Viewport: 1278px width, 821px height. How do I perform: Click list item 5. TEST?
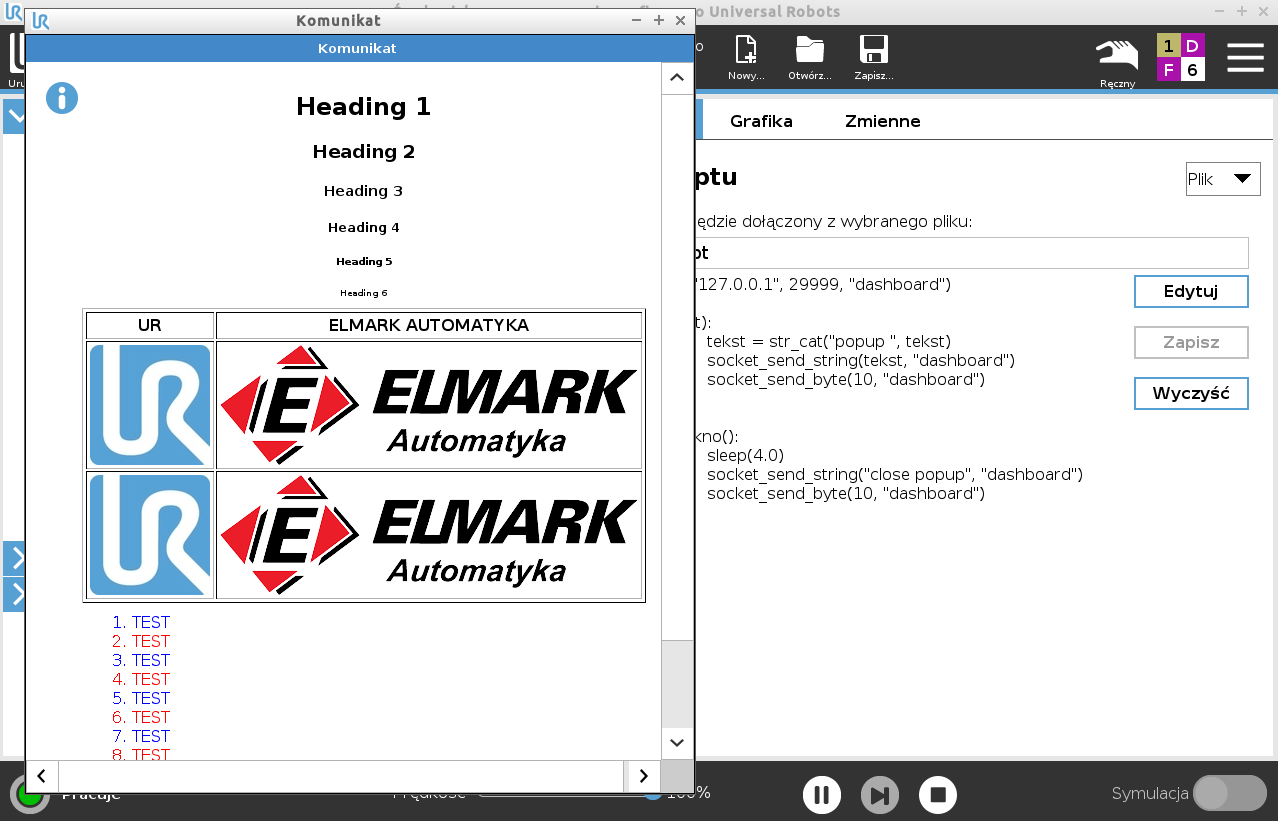coord(141,698)
